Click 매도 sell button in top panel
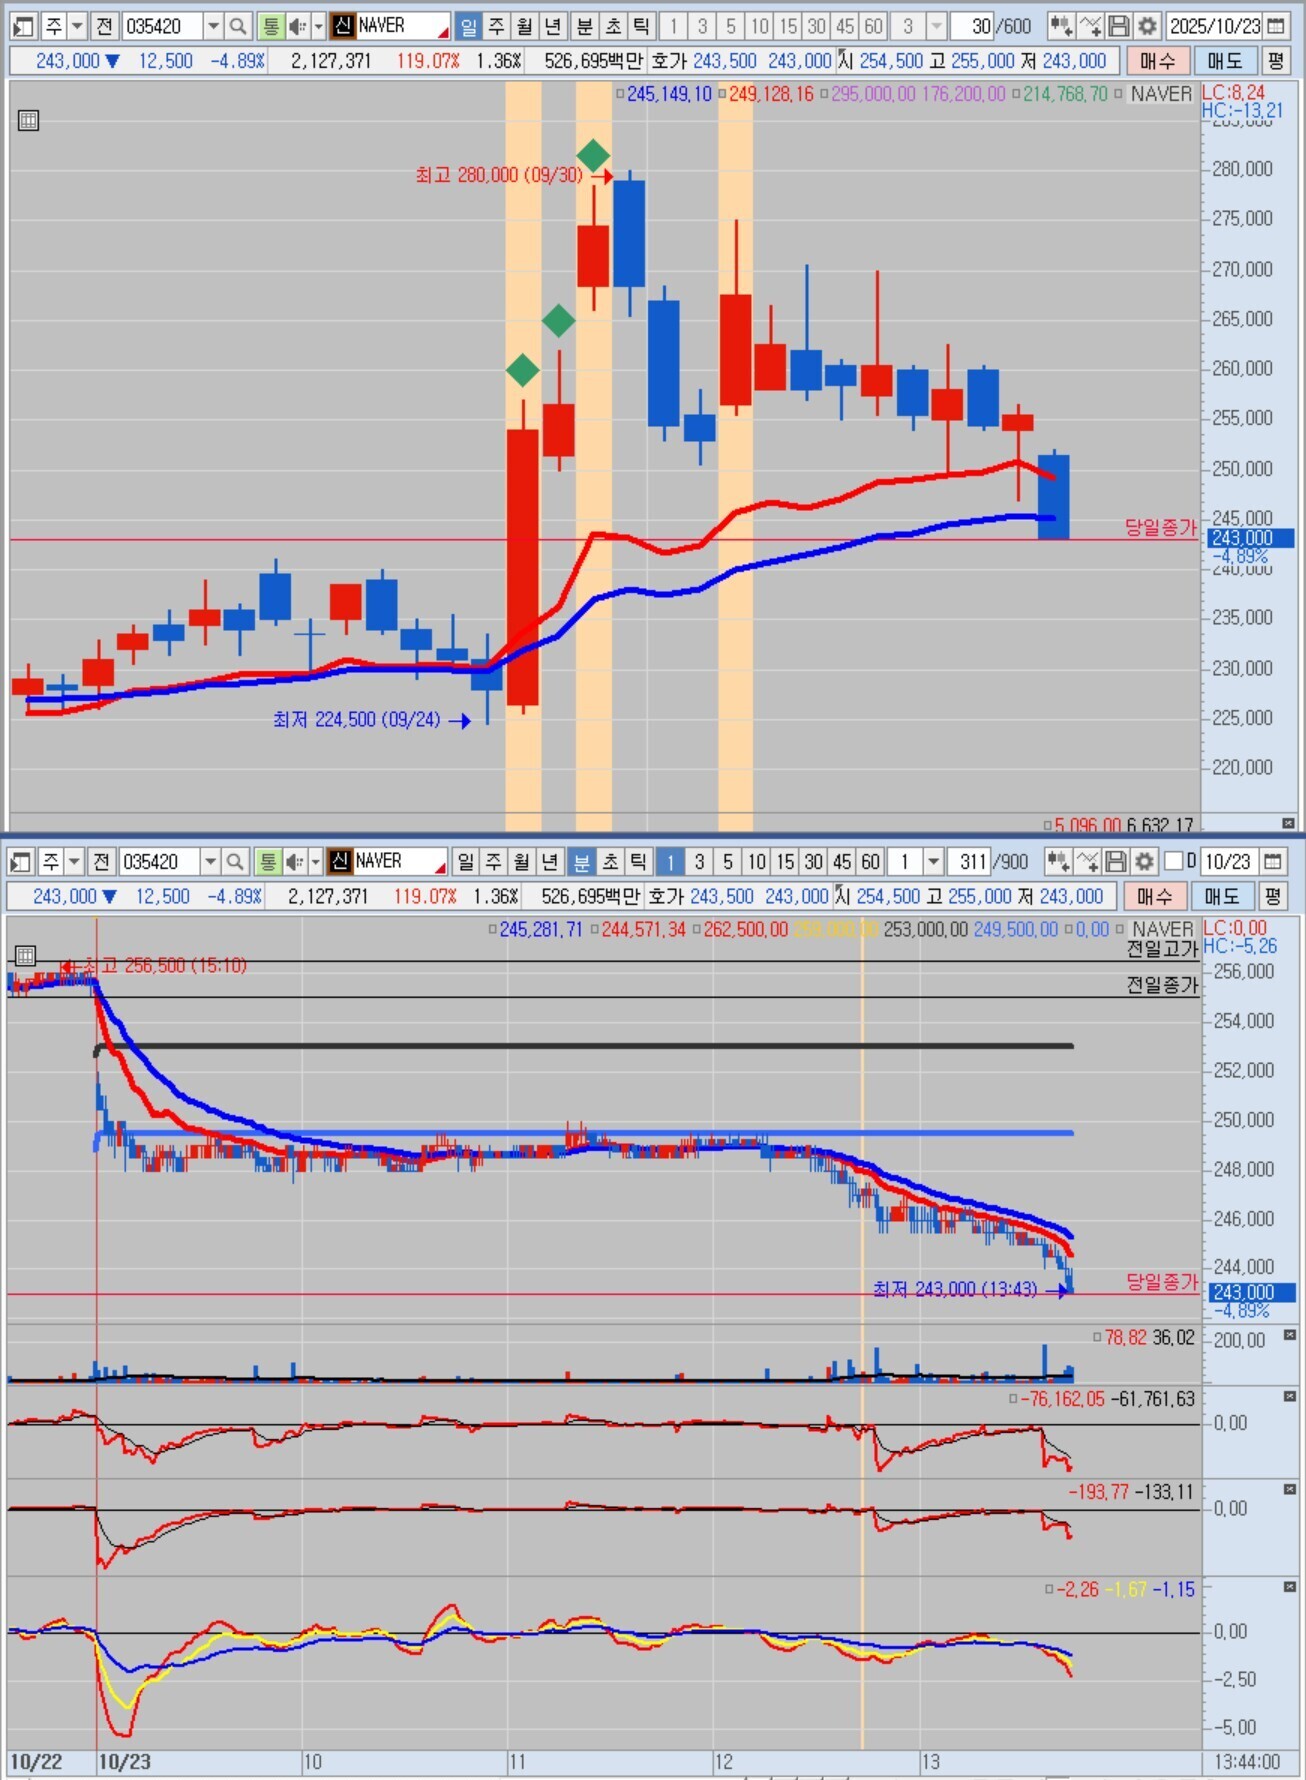The height and width of the screenshot is (1780, 1306). coord(1224,61)
